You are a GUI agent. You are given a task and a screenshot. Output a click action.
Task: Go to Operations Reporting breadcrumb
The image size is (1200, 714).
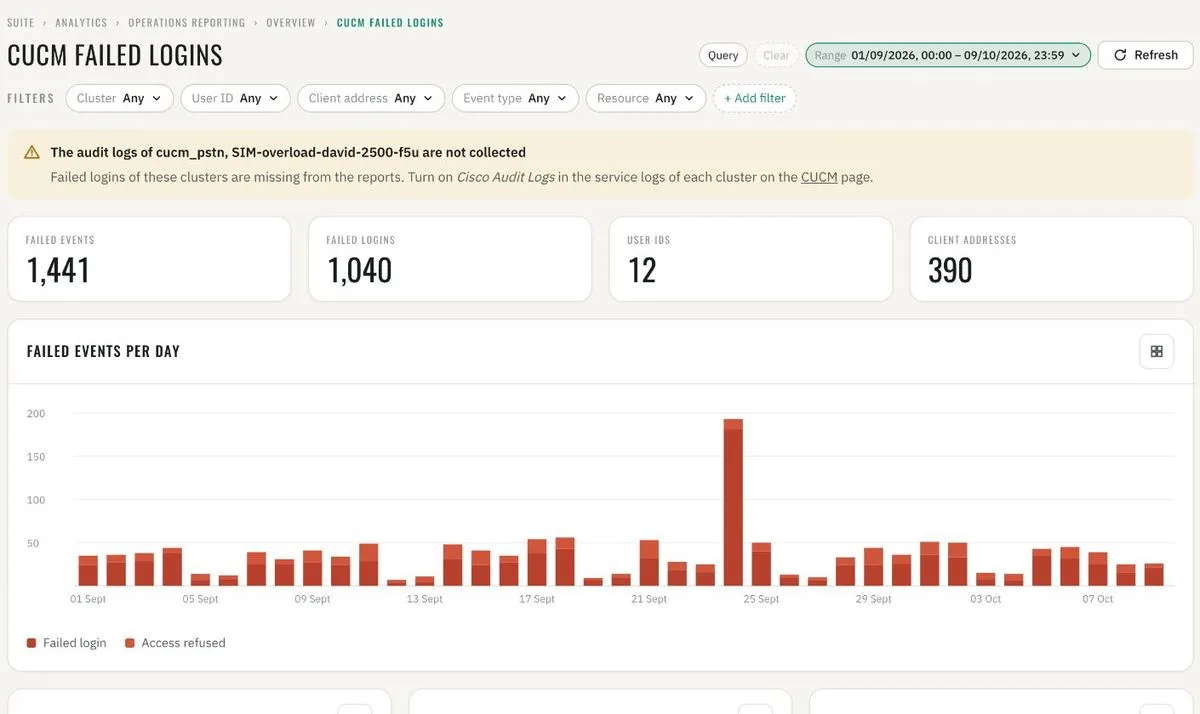click(187, 22)
